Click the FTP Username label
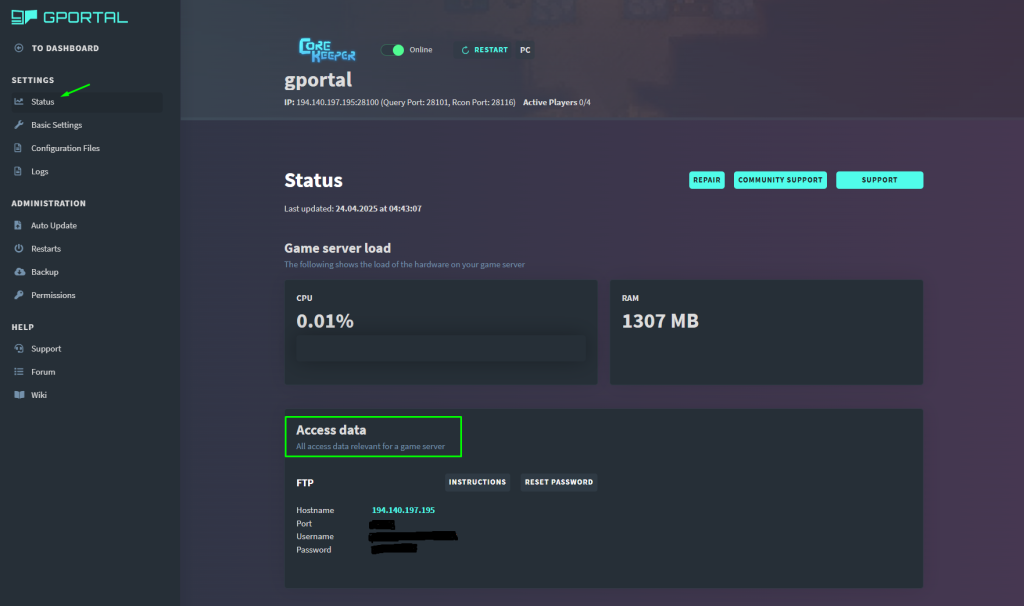 tap(315, 536)
